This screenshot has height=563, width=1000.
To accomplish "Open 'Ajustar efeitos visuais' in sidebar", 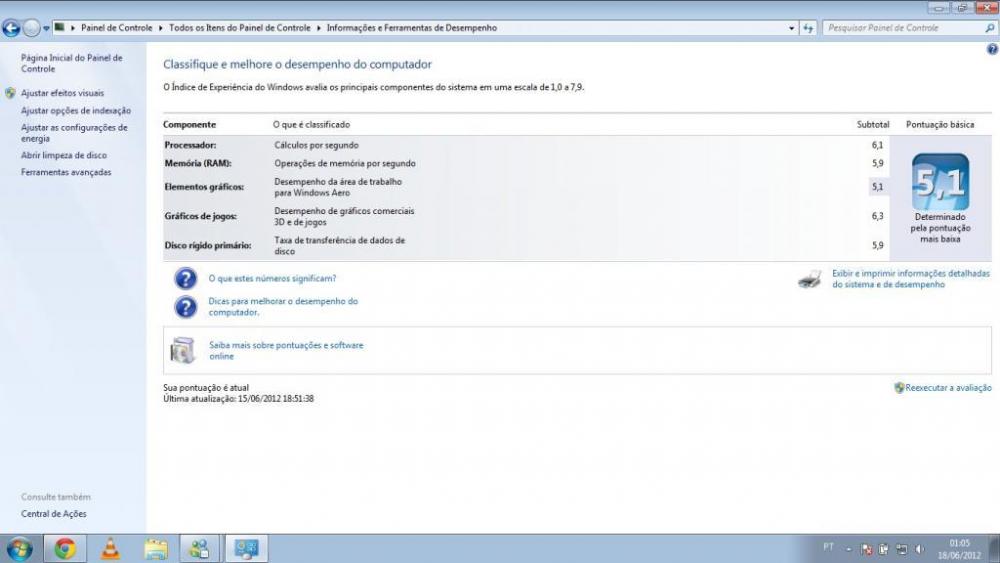I will point(62,93).
